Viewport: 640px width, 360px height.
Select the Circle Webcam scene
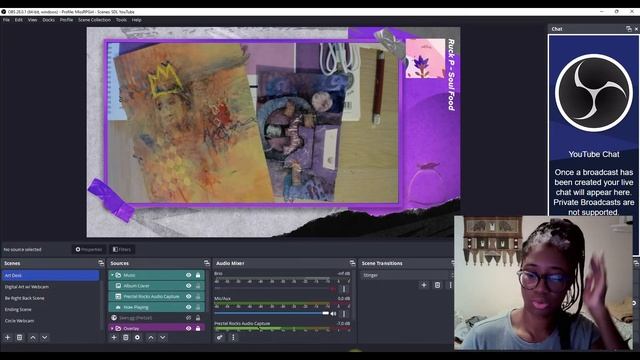(51, 321)
